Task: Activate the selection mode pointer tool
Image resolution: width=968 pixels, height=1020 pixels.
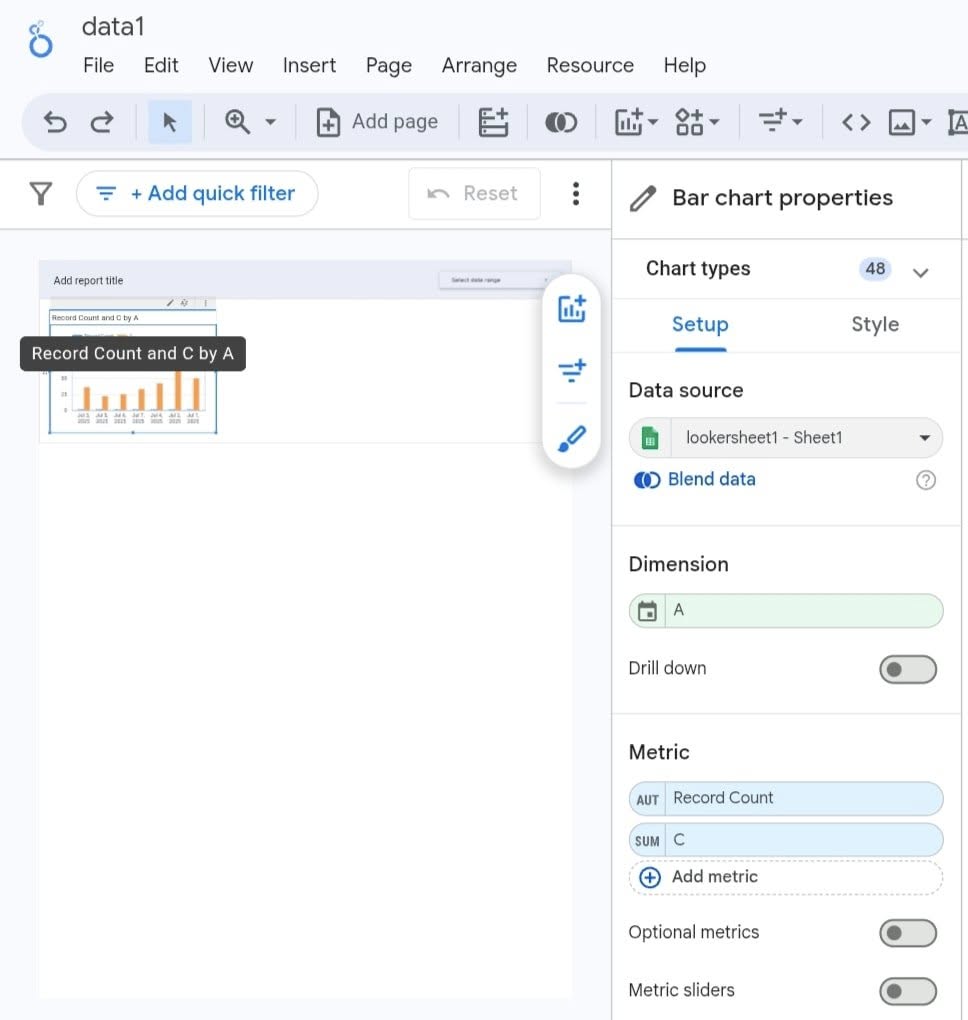Action: point(169,122)
